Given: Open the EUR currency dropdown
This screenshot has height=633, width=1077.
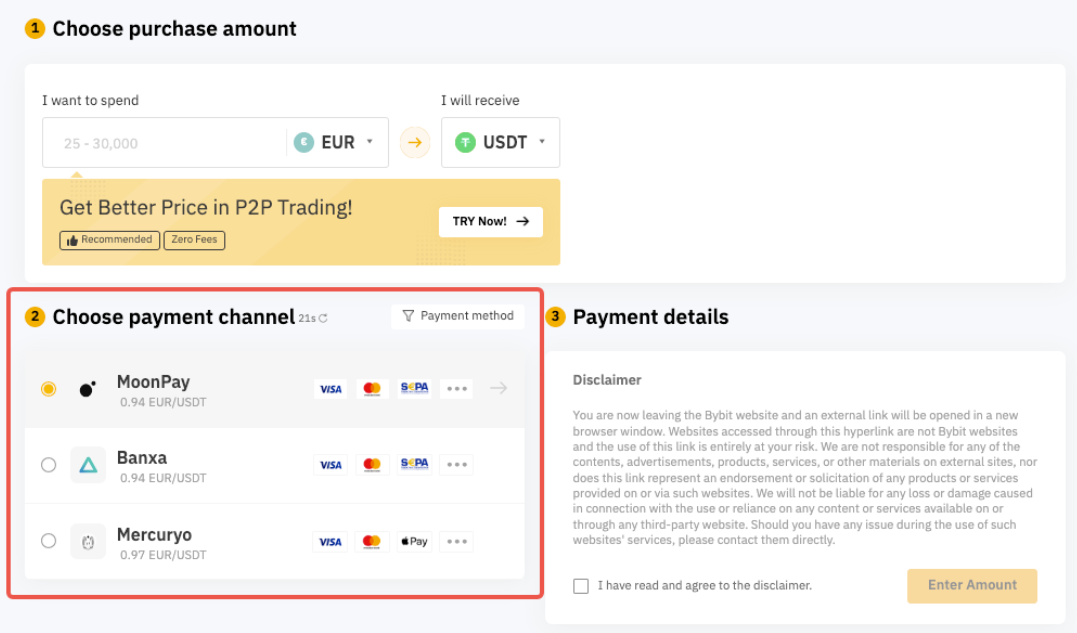Looking at the screenshot, I should click(x=334, y=143).
